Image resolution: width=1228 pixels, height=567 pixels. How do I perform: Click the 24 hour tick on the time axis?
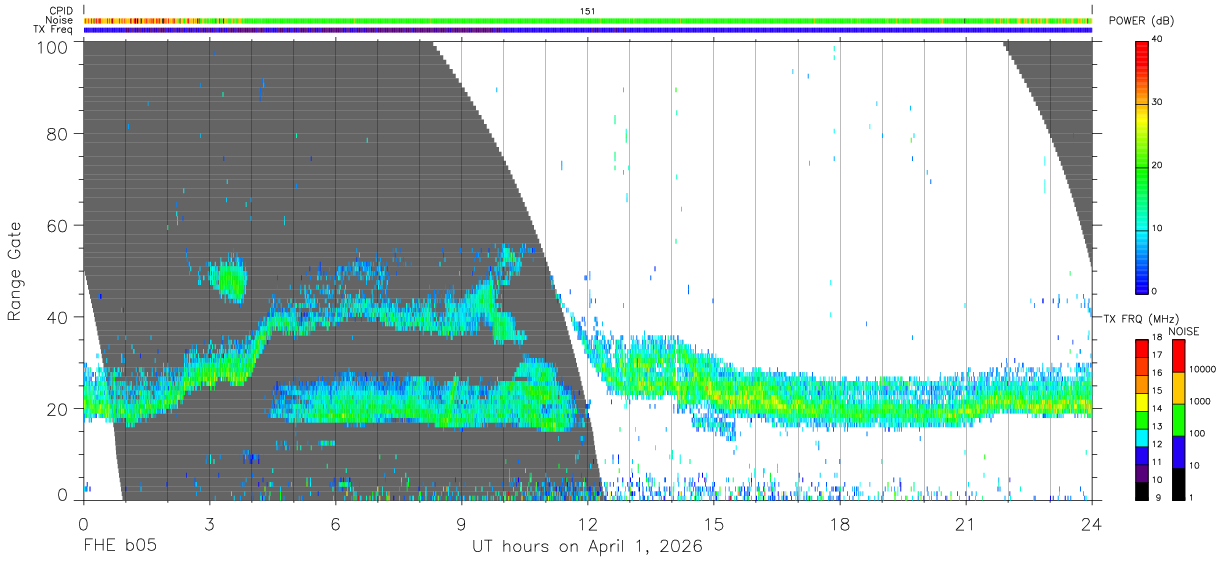coord(1092,524)
